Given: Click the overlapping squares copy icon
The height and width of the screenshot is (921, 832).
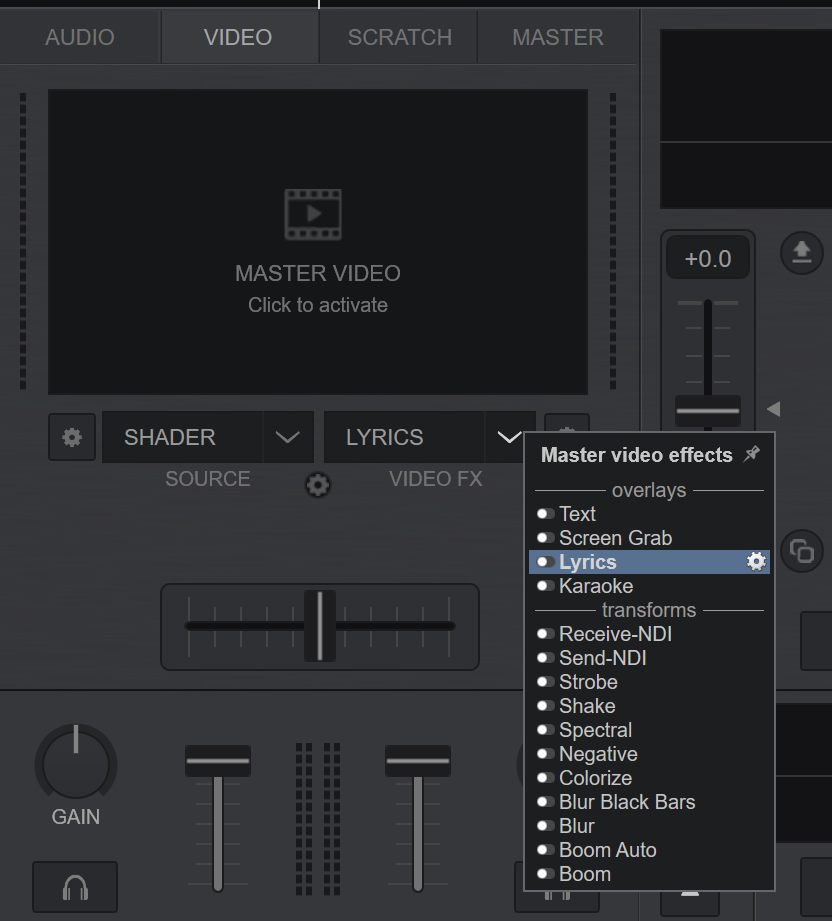Looking at the screenshot, I should (x=801, y=550).
